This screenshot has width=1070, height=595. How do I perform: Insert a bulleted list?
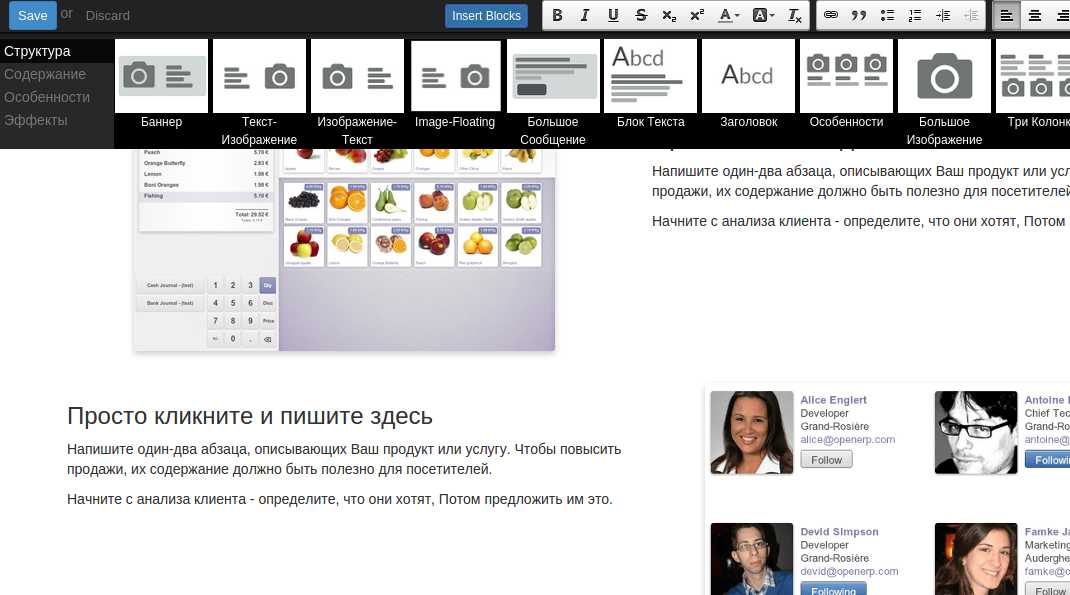[x=886, y=15]
